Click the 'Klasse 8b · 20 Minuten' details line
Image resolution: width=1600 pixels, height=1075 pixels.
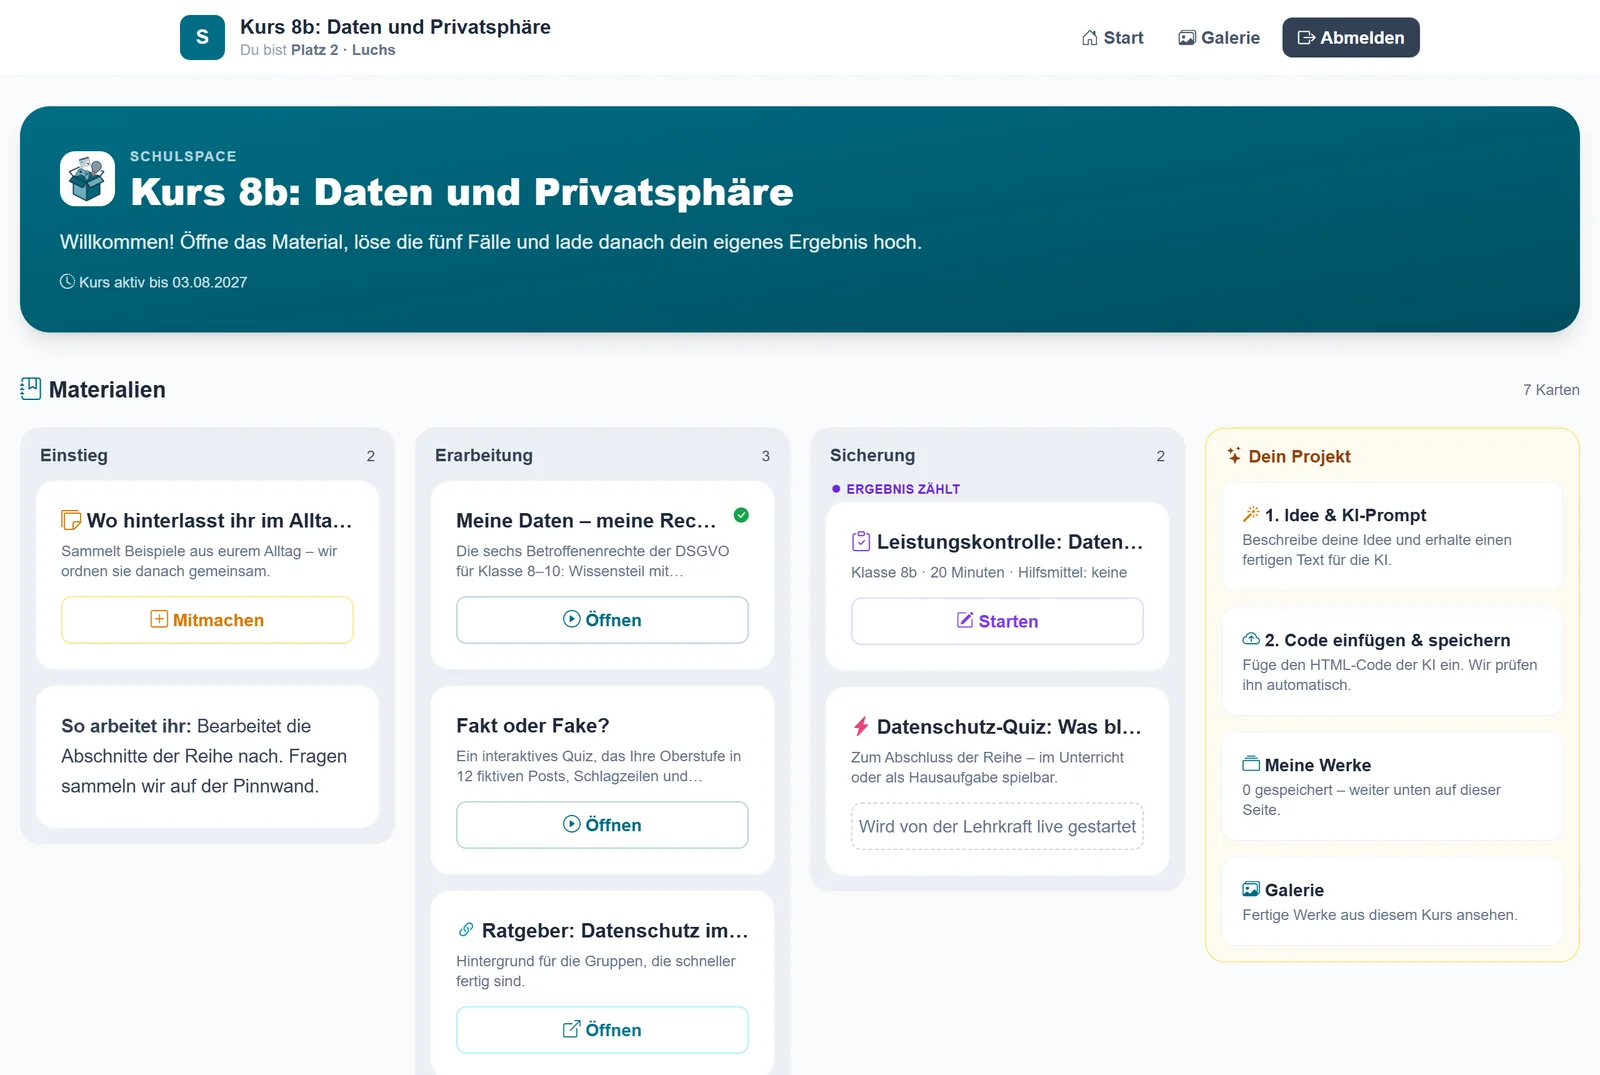(989, 572)
